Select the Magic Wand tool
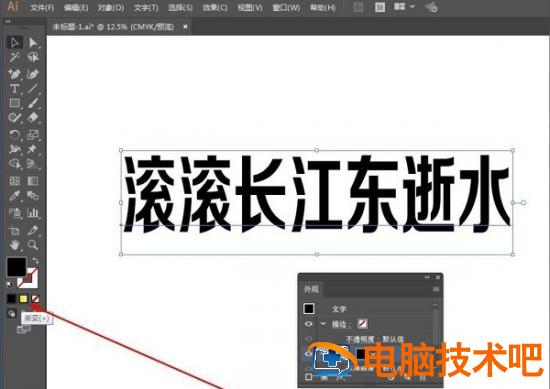Image resolution: width=550 pixels, height=389 pixels. pyautogui.click(x=14, y=57)
